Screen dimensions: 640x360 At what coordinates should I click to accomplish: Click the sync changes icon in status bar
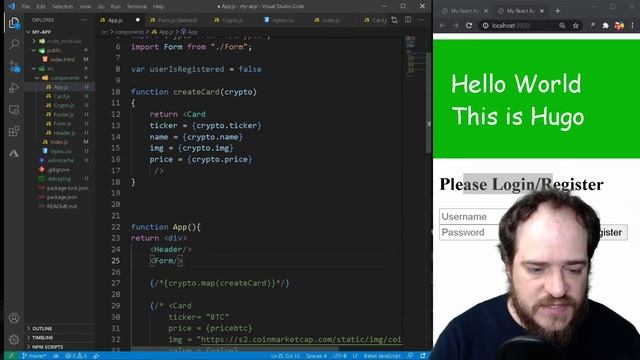tap(56, 356)
